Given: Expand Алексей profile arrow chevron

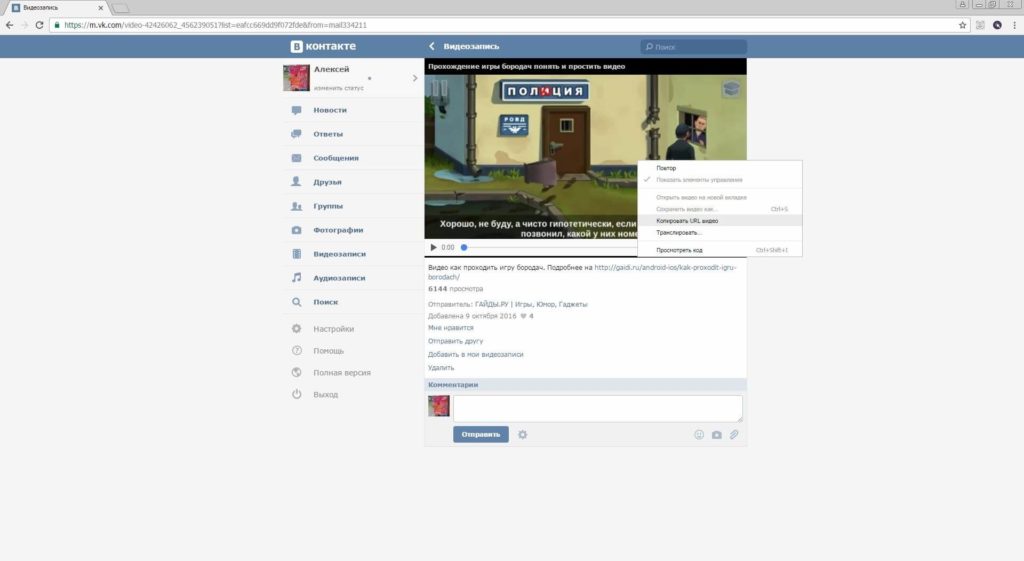Looking at the screenshot, I should click(x=415, y=78).
